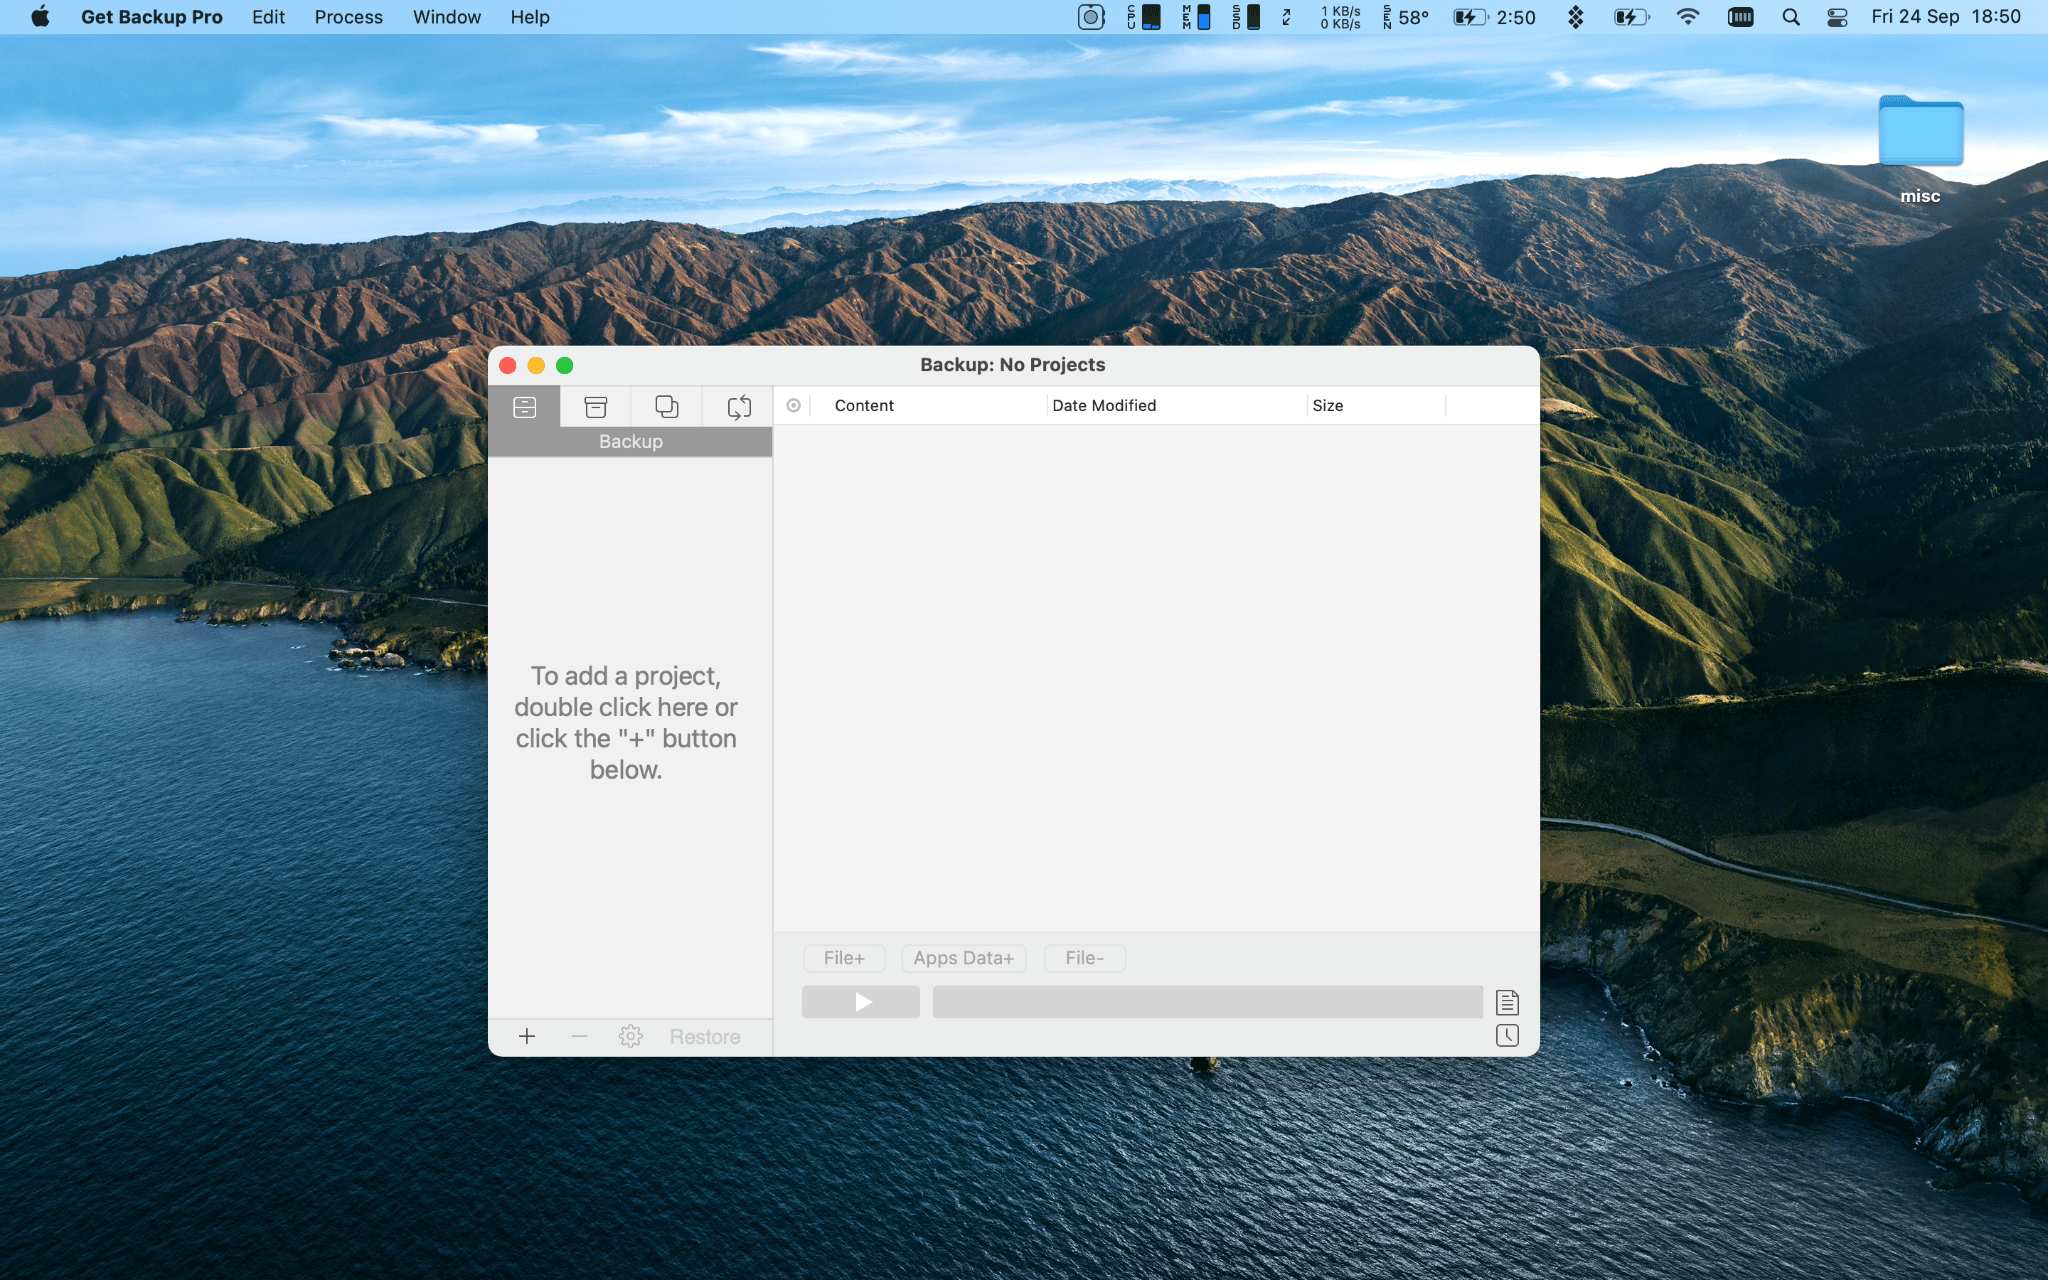The height and width of the screenshot is (1280, 2048).
Task: Click the 'To add a project' hint text
Action: [x=626, y=723]
